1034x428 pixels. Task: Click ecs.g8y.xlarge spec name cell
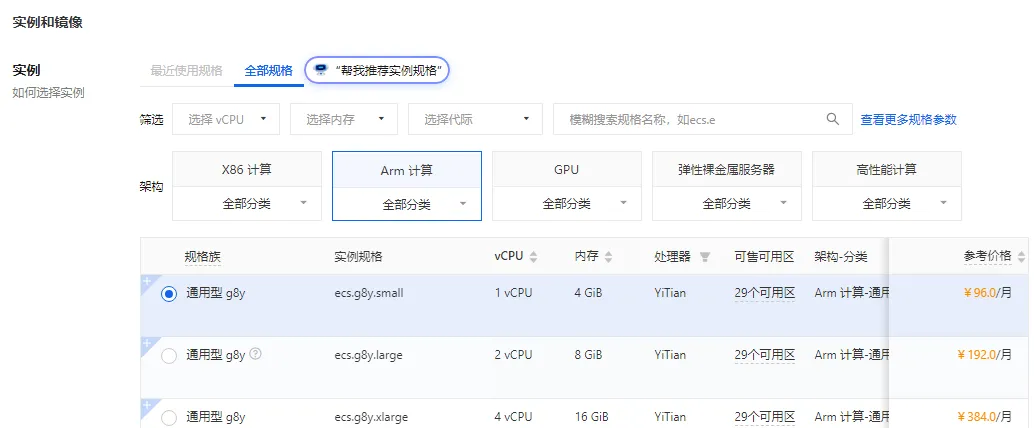click(x=371, y=417)
